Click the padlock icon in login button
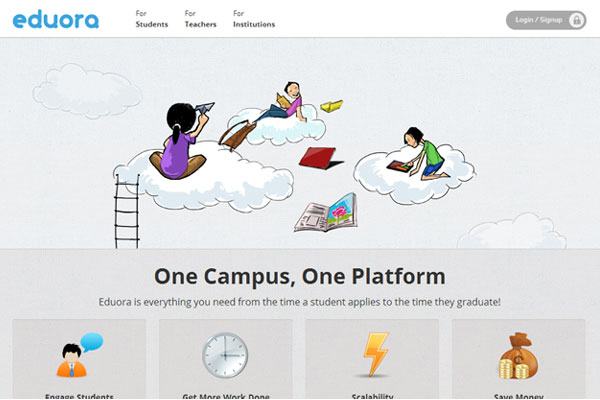This screenshot has height=400, width=600. click(577, 20)
